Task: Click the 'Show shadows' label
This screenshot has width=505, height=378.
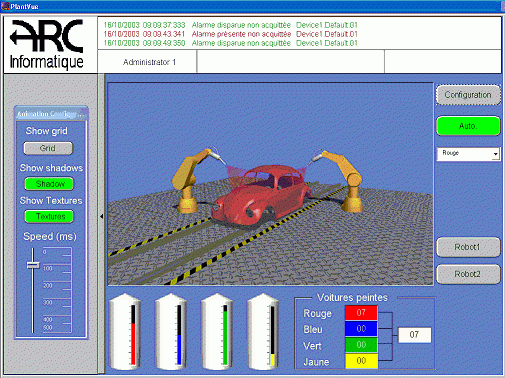Action: pyautogui.click(x=51, y=168)
